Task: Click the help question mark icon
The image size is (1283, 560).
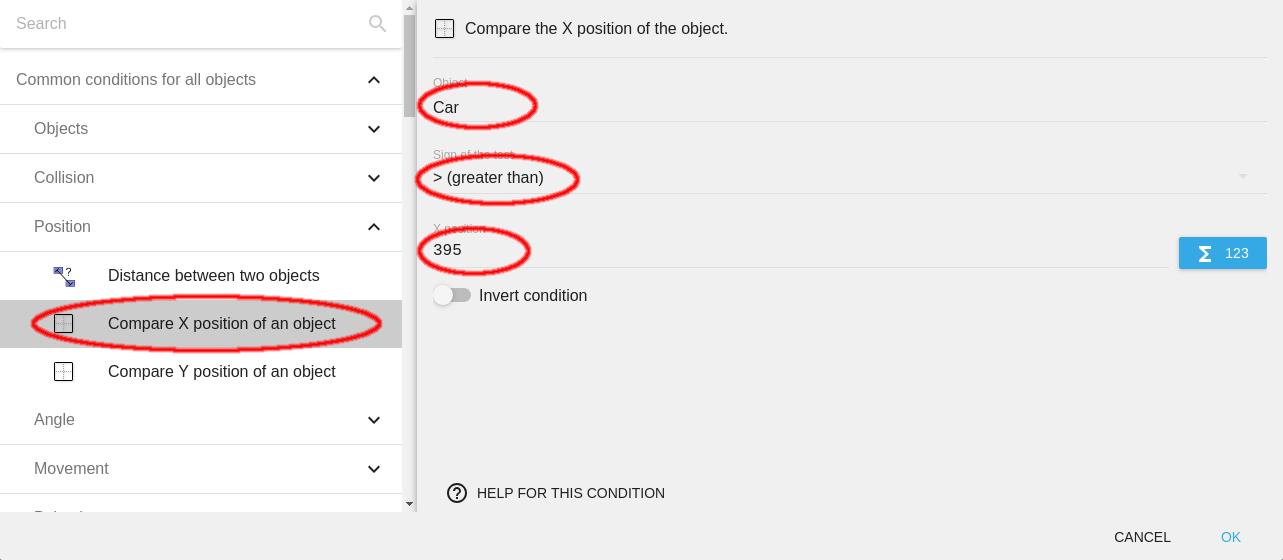Action: 457,493
